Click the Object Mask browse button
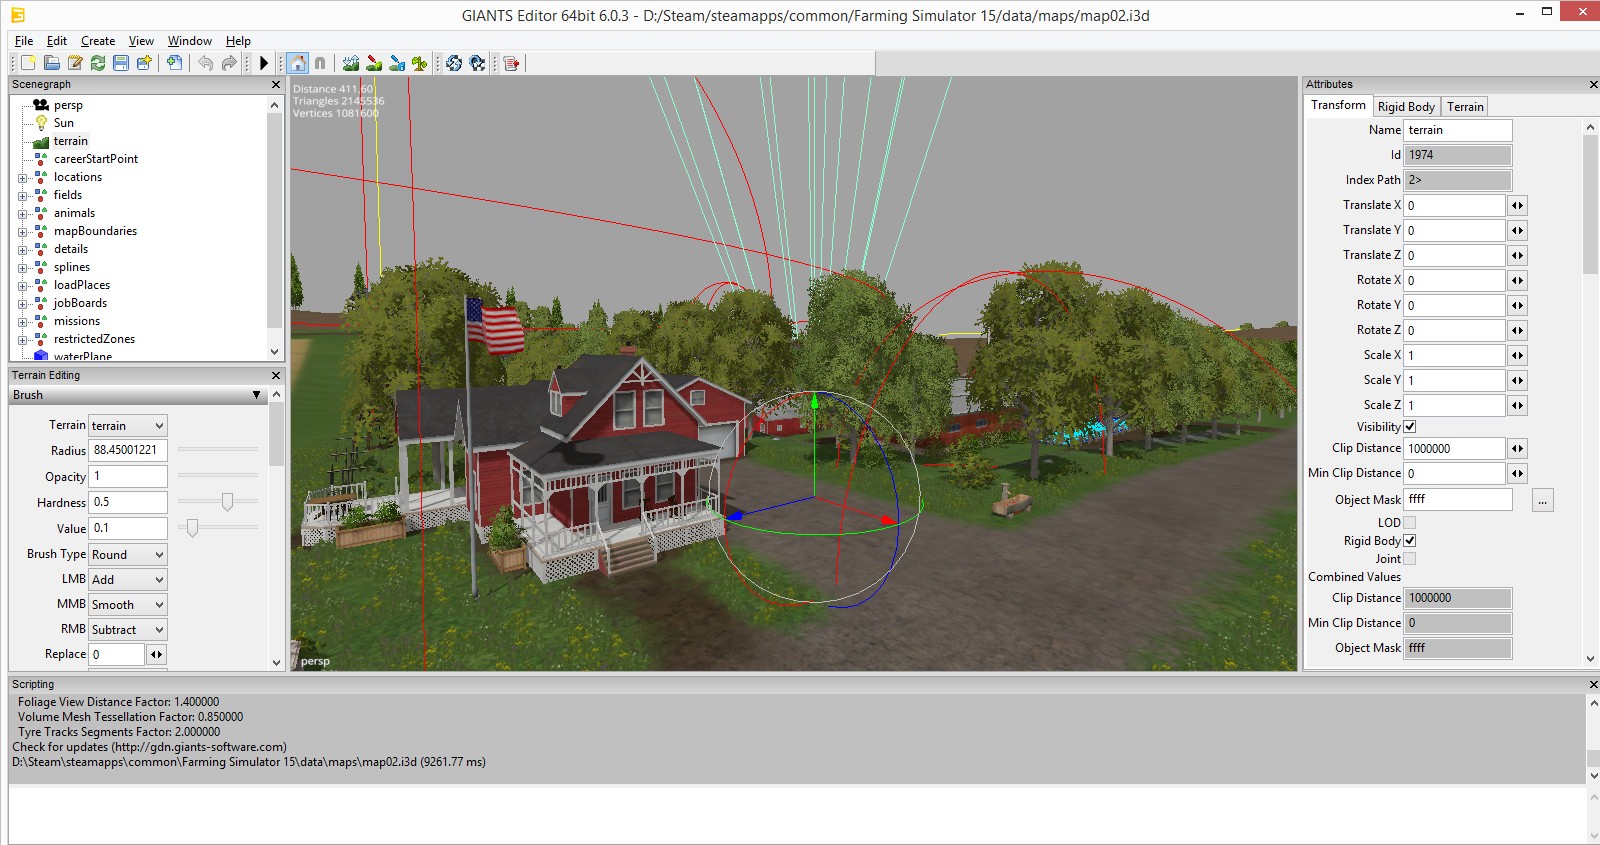Screen dimensions: 1600x845 1543,500
